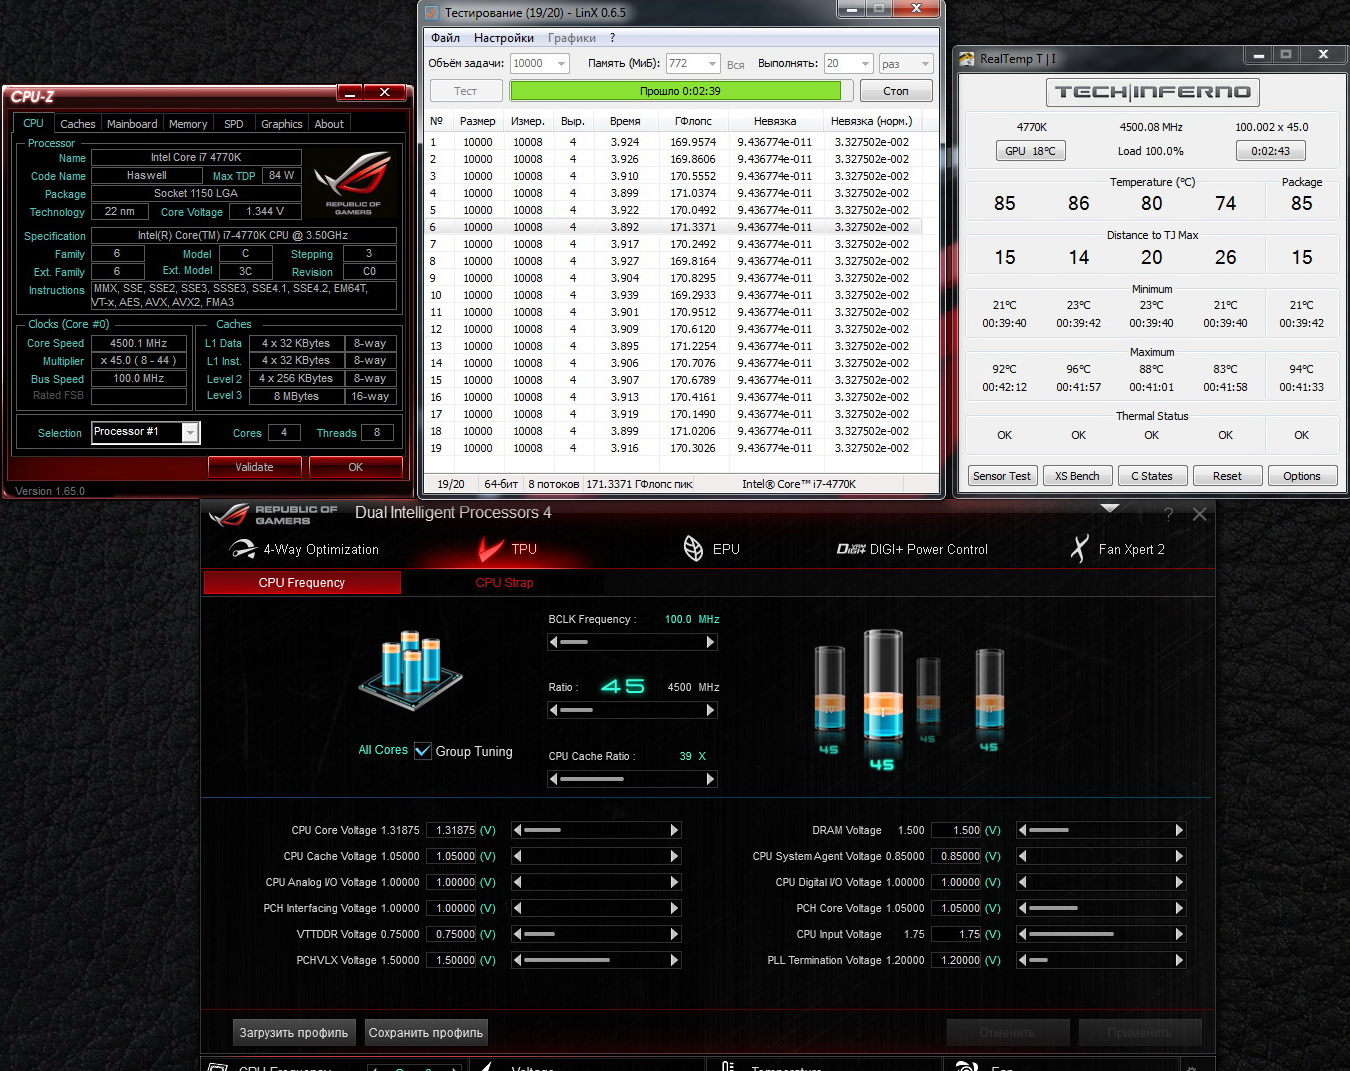Click the CPU Core Voltage input field

click(451, 830)
